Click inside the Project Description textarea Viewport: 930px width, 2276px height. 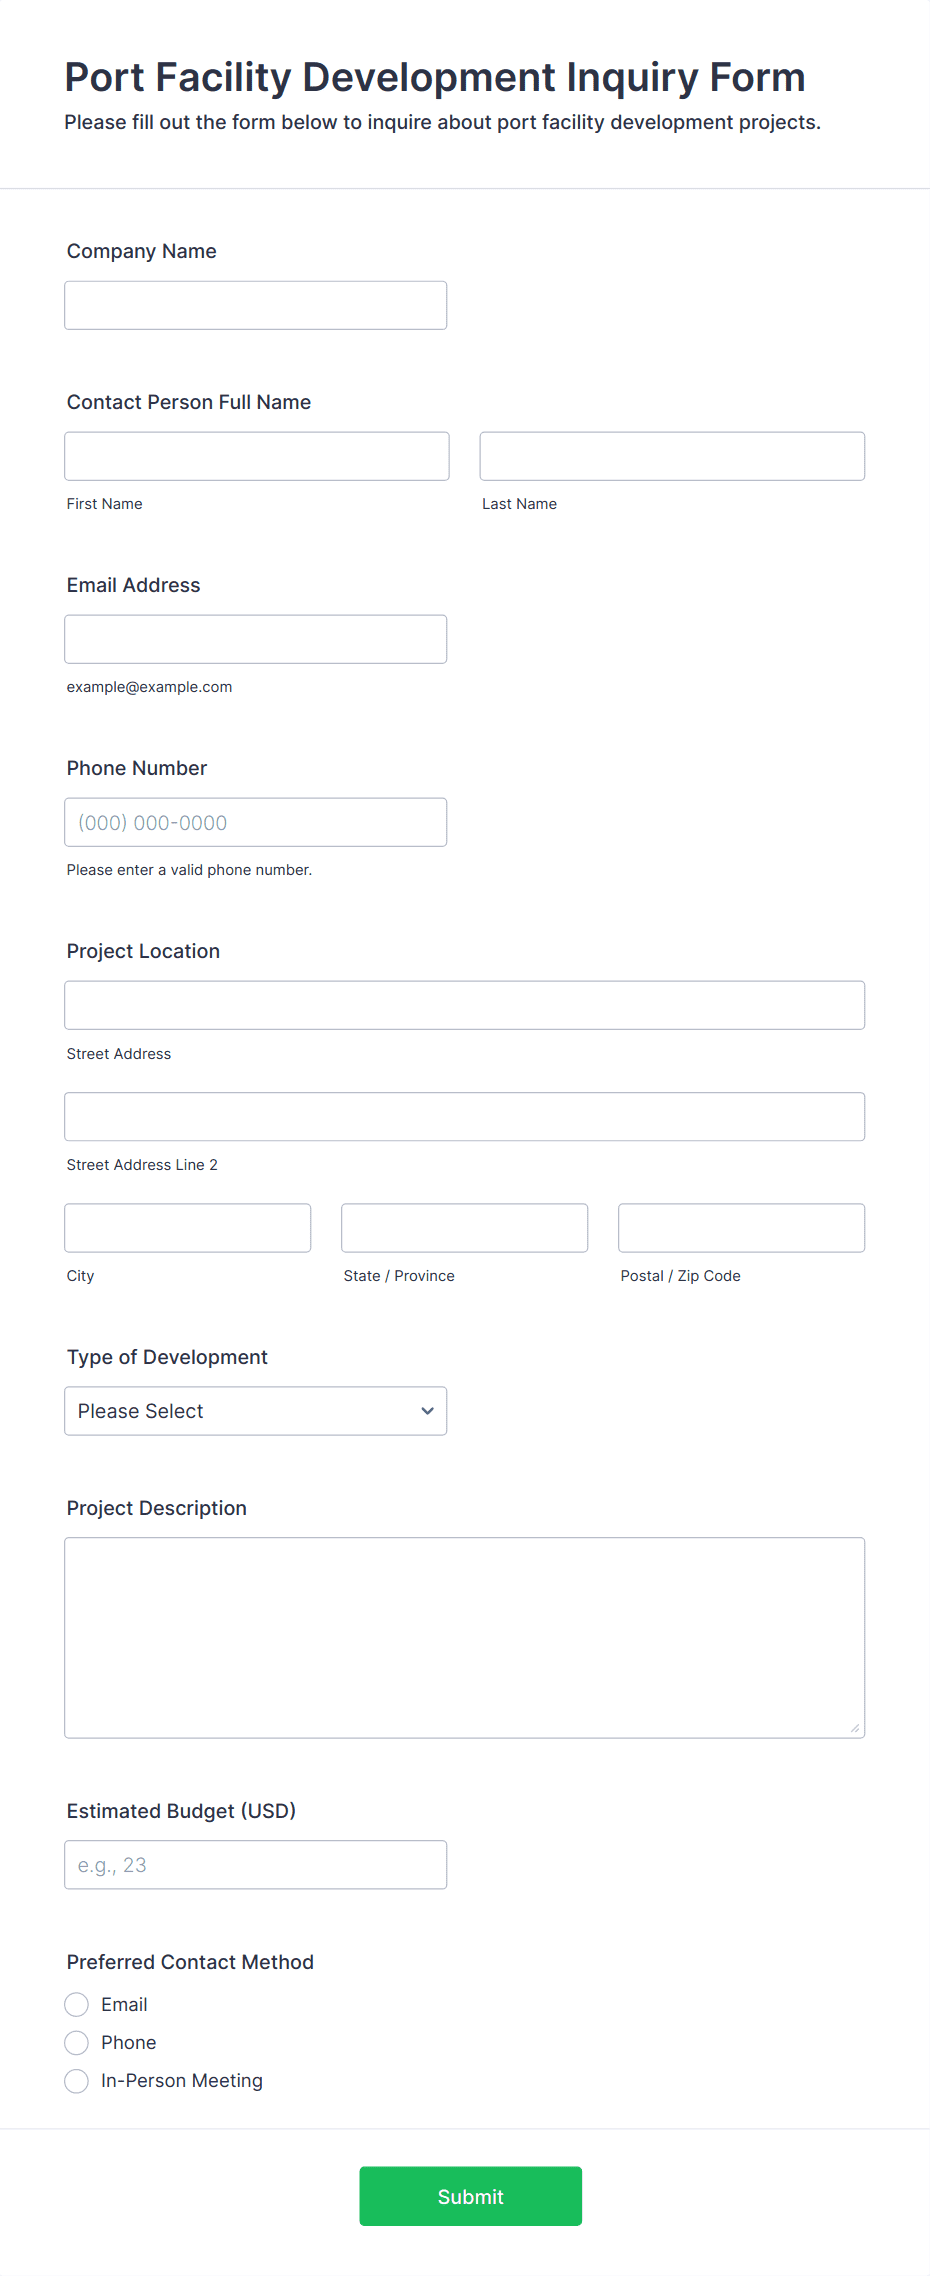[465, 1638]
